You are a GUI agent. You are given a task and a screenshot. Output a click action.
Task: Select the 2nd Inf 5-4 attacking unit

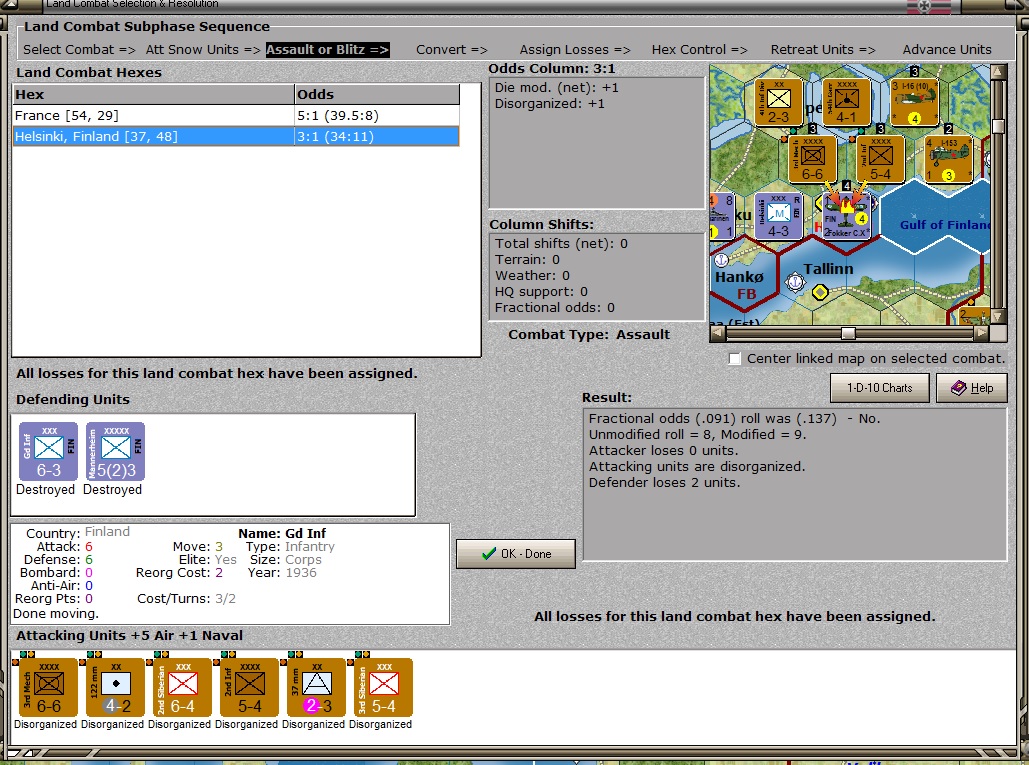pyautogui.click(x=249, y=688)
